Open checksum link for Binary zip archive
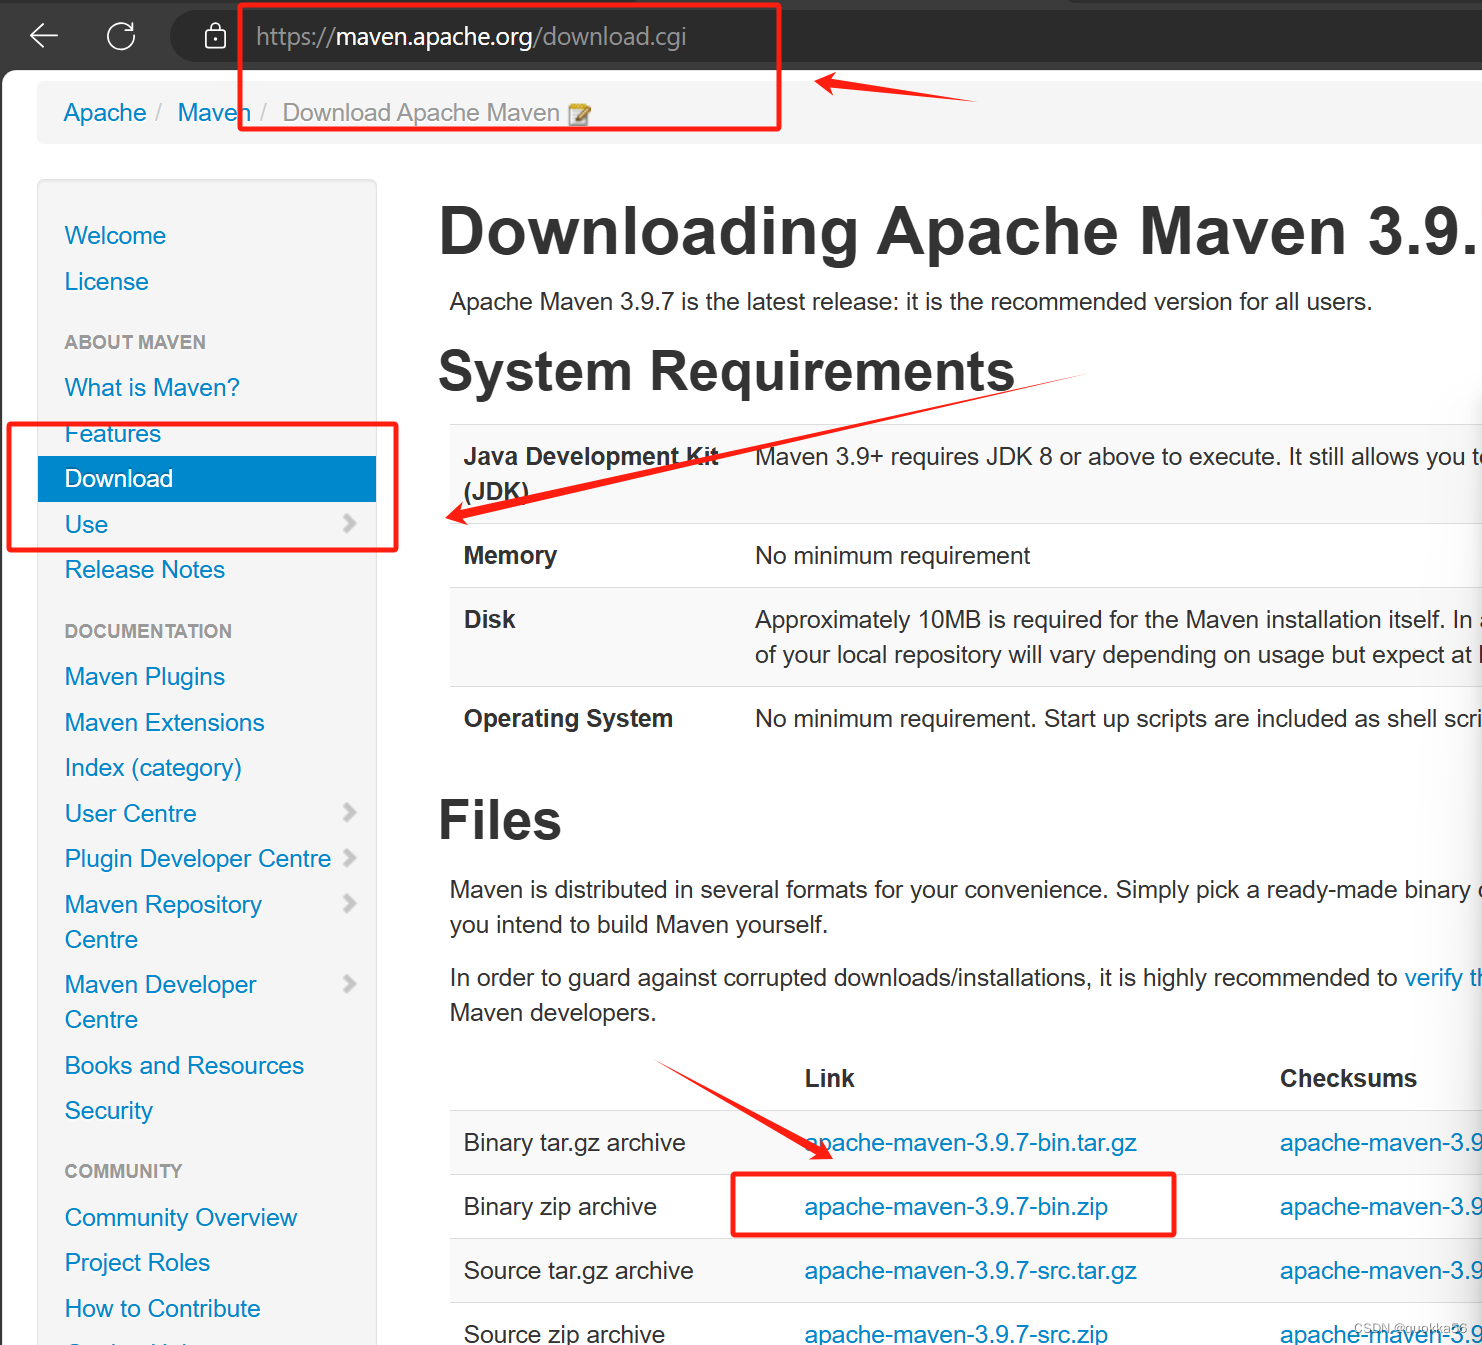1482x1345 pixels. (1380, 1207)
